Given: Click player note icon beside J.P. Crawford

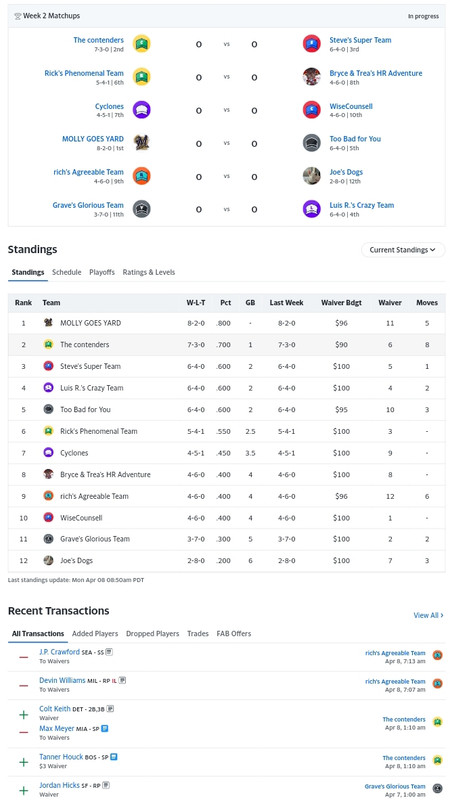Looking at the screenshot, I should (110, 652).
